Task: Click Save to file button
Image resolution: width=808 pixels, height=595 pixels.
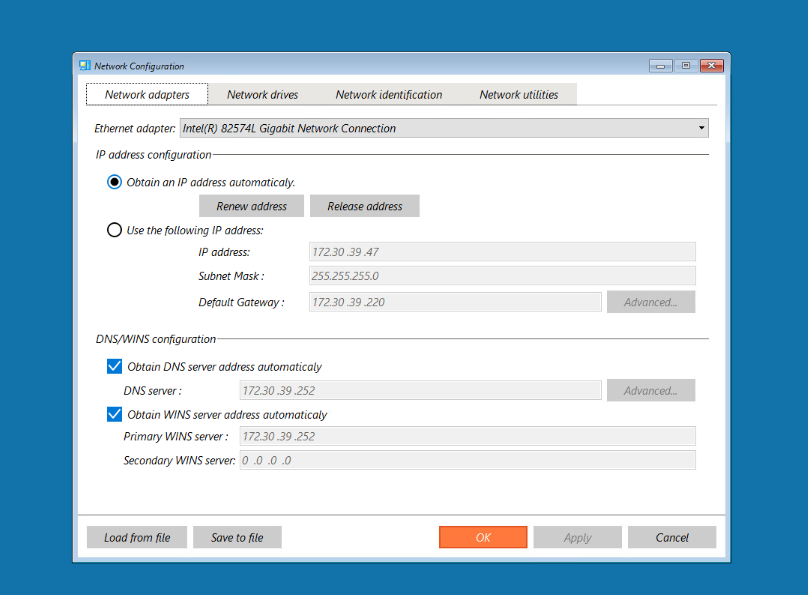Action: pyautogui.click(x=237, y=537)
